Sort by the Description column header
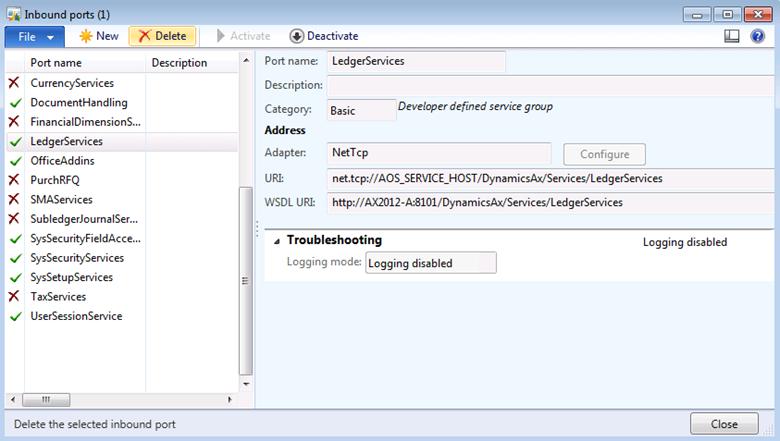780x441 pixels. [192, 63]
